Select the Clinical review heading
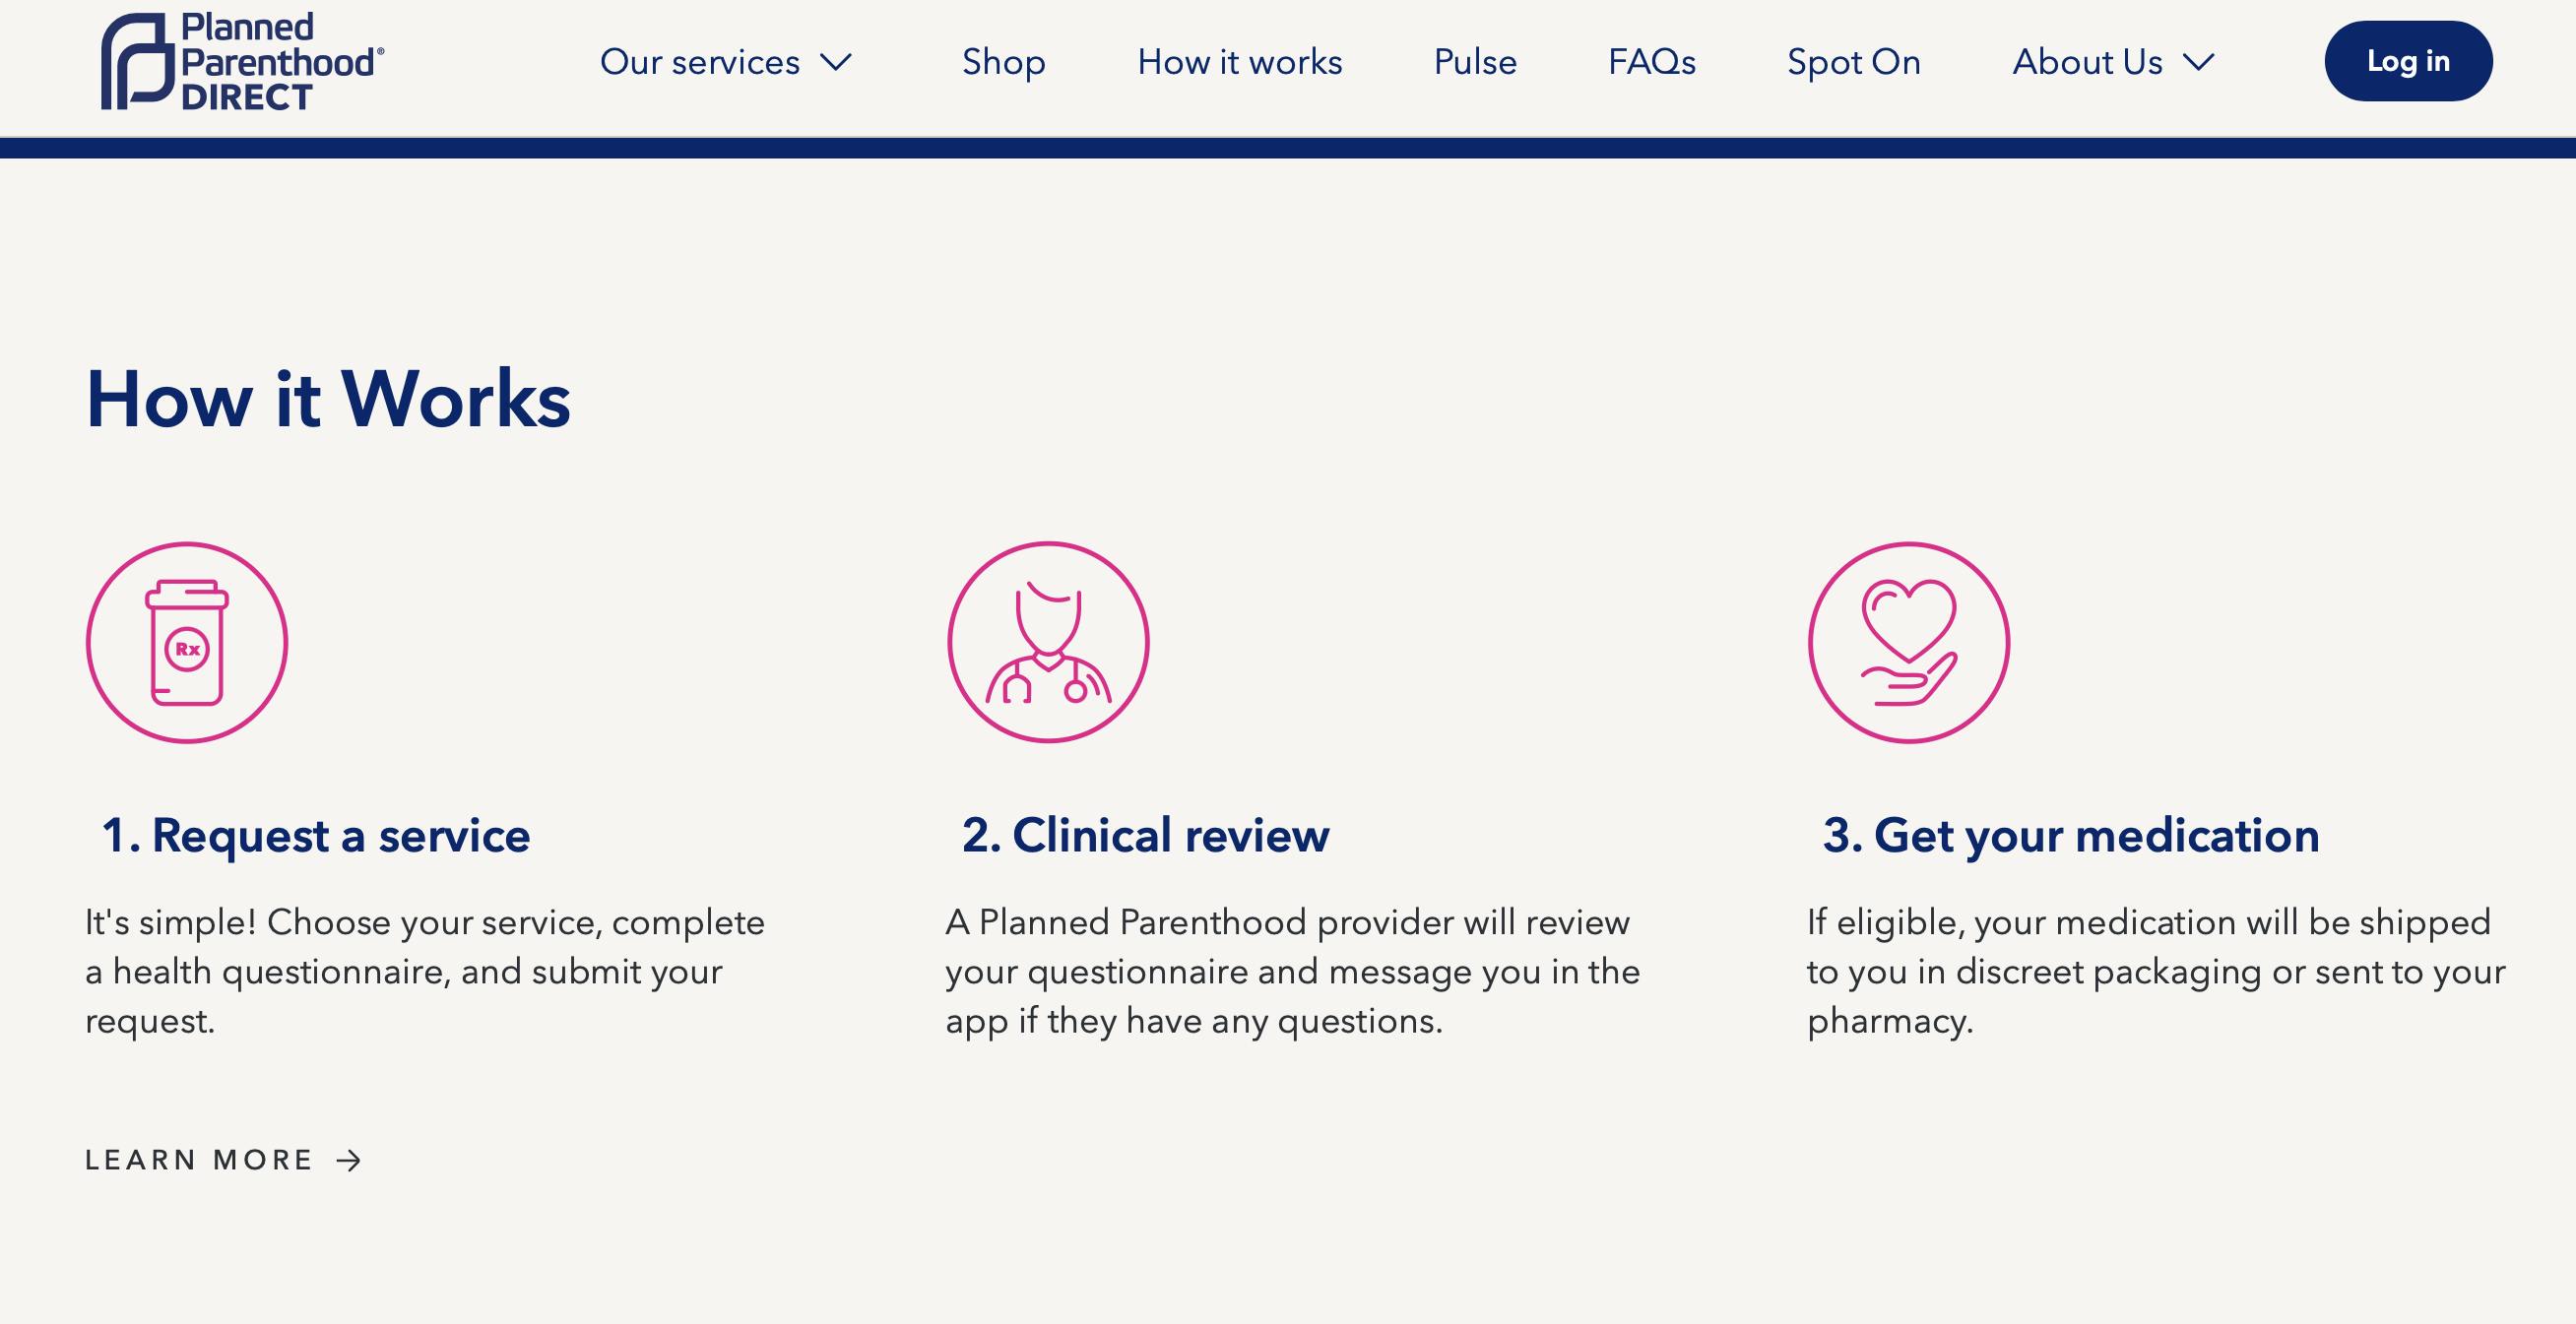Image resolution: width=2576 pixels, height=1324 pixels. (1146, 836)
